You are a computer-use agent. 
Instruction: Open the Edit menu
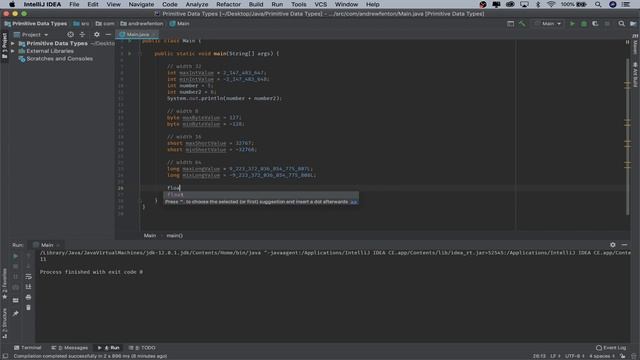(93, 4)
